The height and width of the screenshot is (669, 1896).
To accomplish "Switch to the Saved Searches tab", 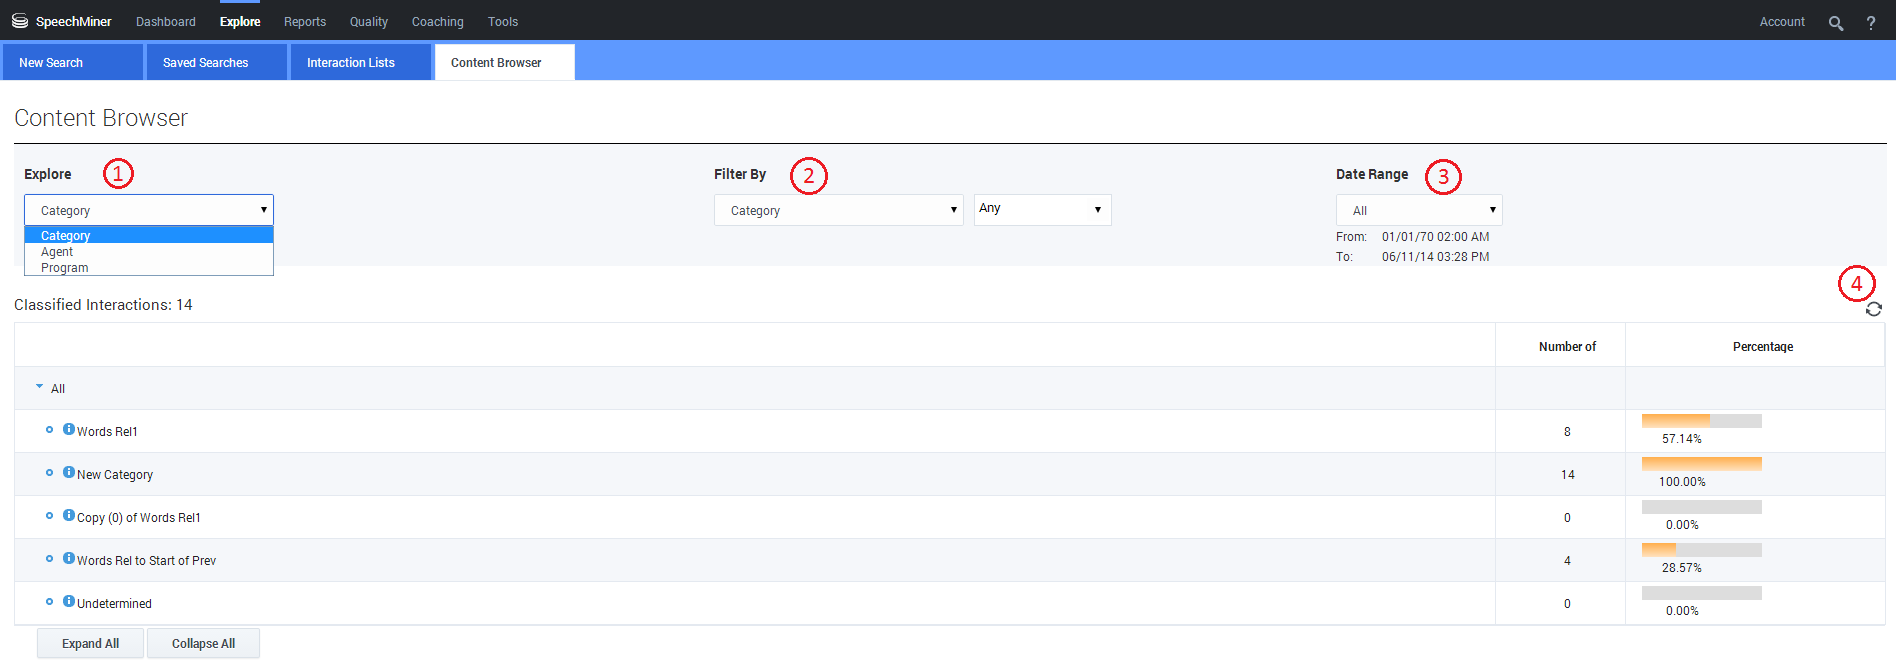I will (x=206, y=62).
